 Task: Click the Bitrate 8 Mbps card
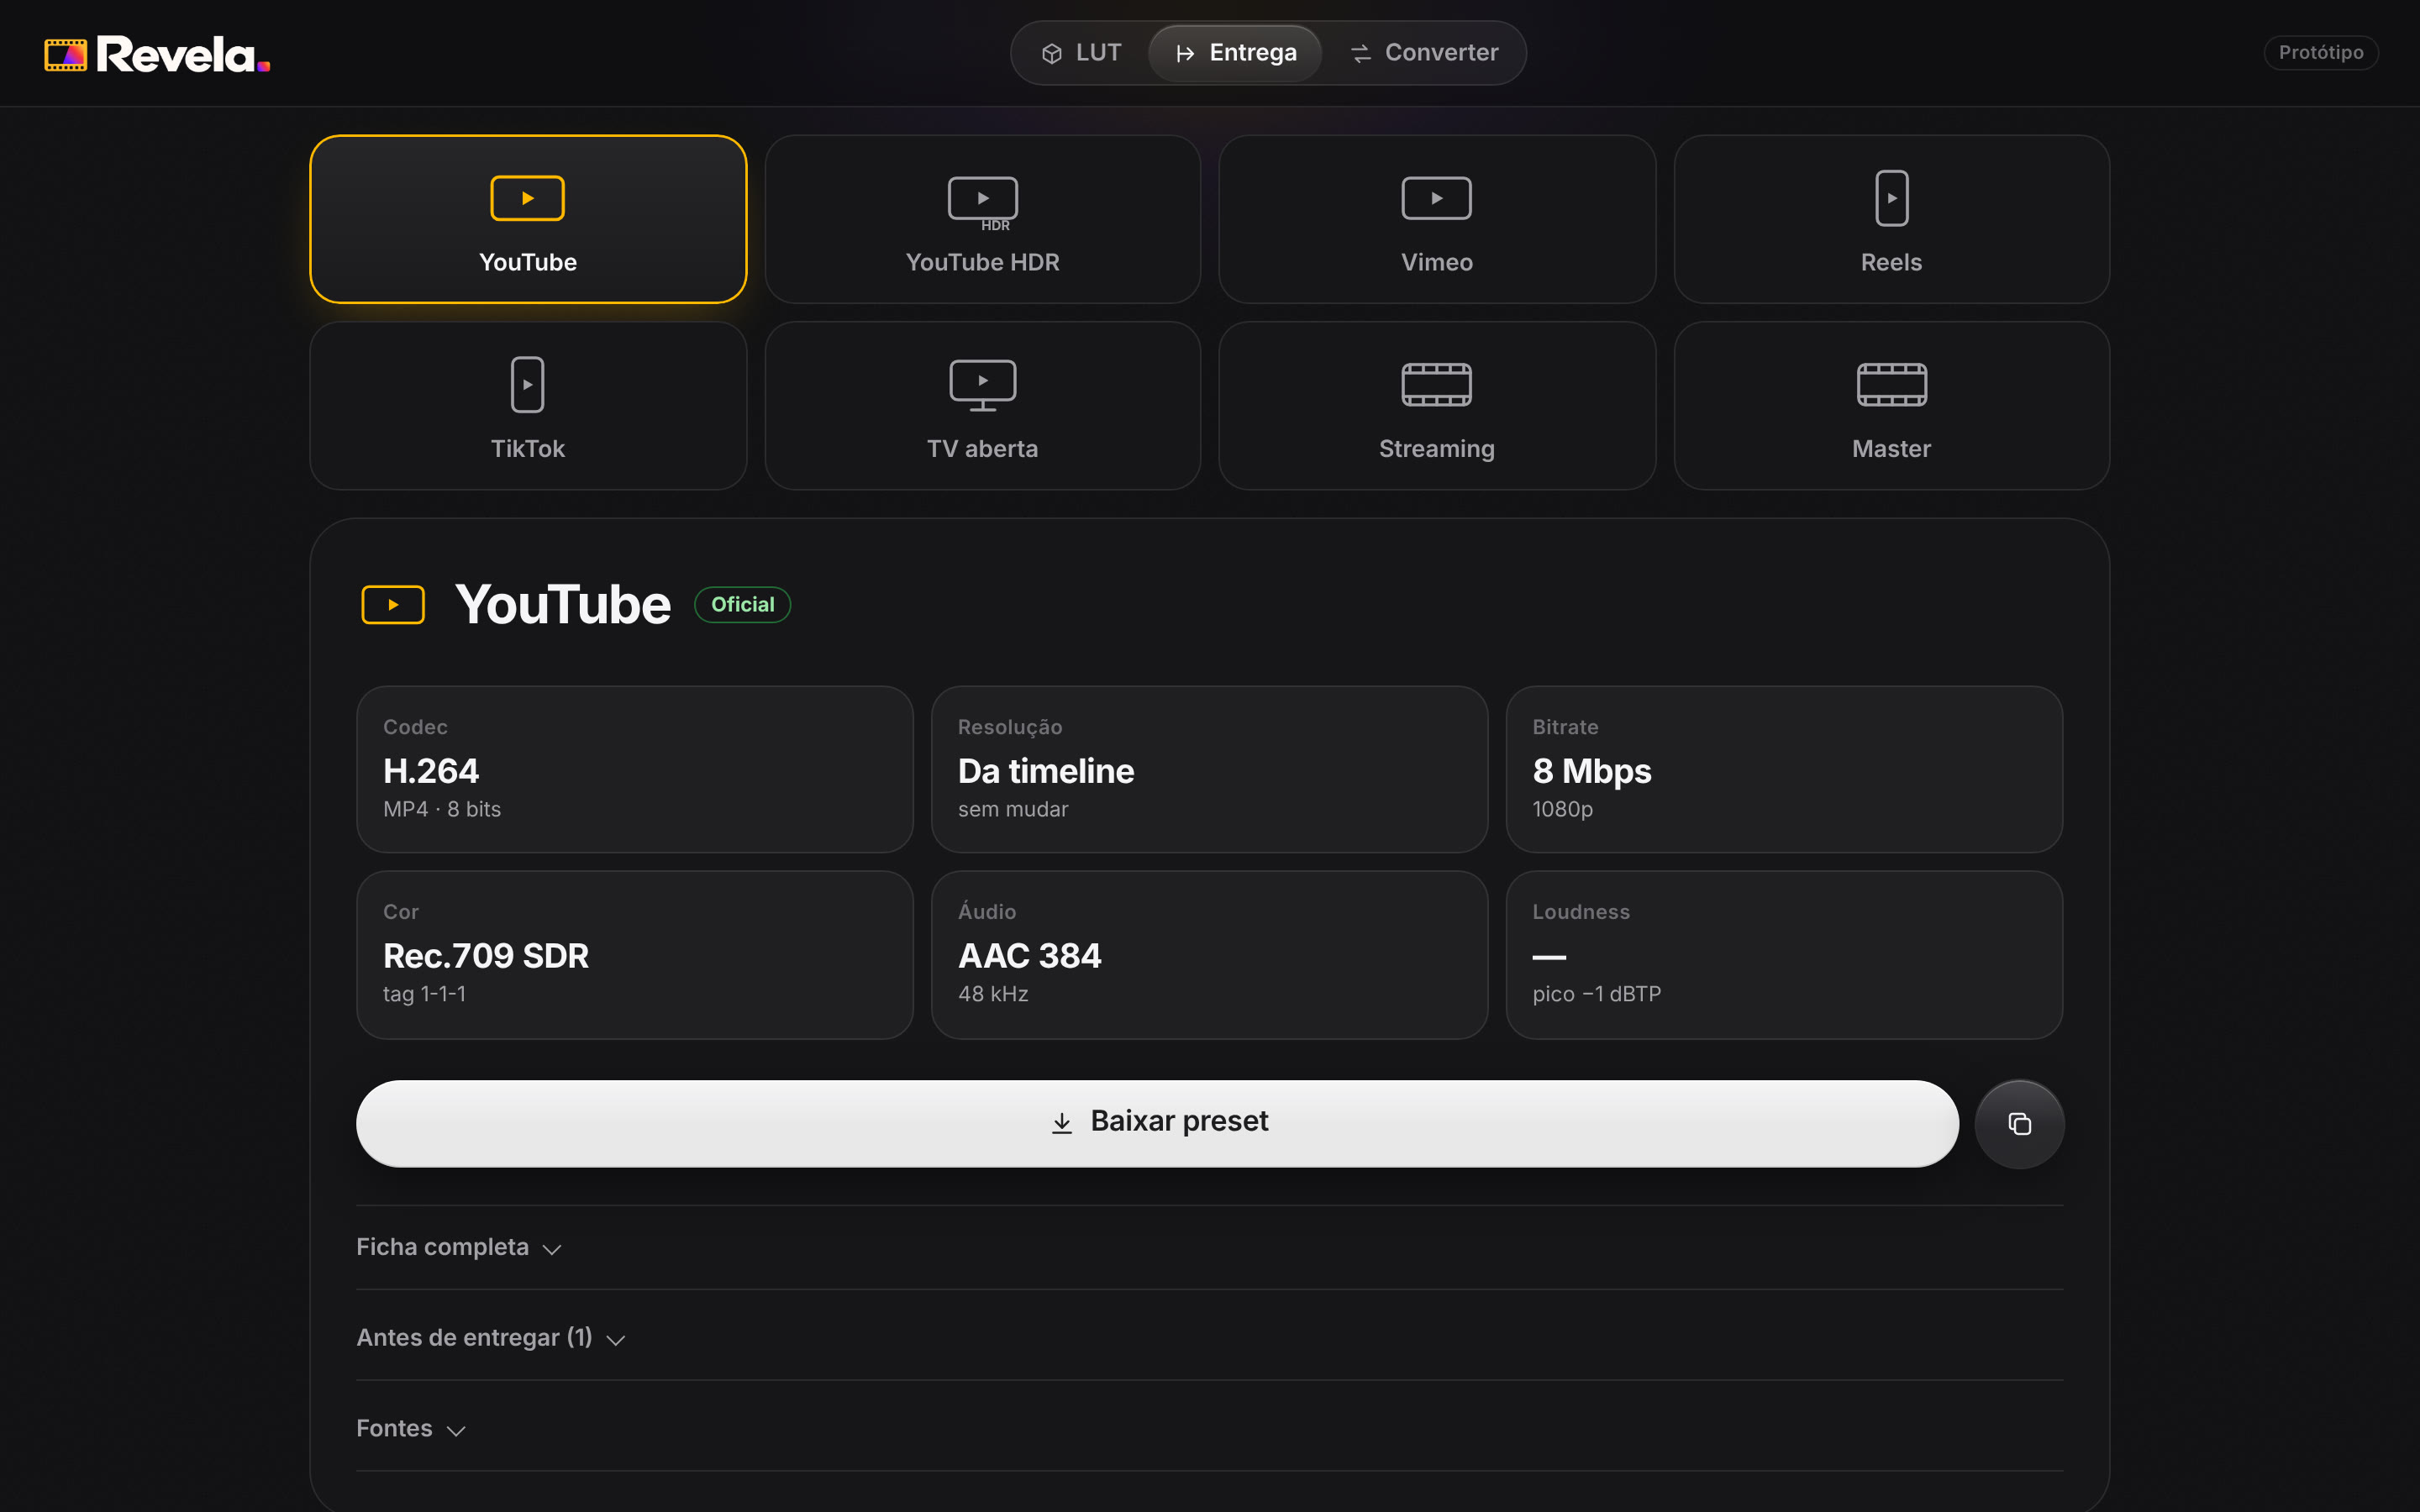point(1784,769)
